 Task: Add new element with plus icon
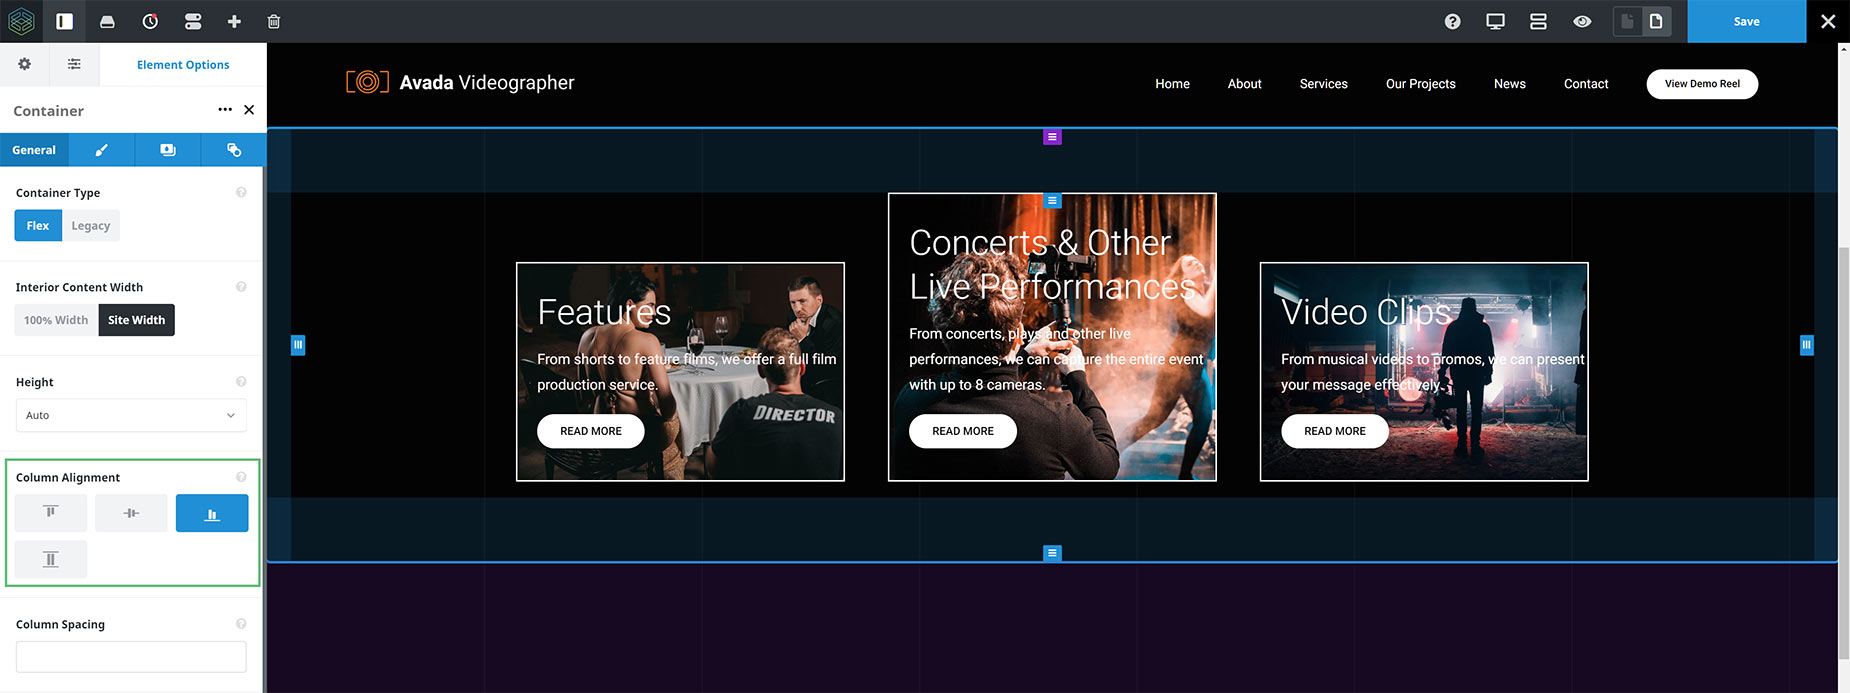coord(234,21)
